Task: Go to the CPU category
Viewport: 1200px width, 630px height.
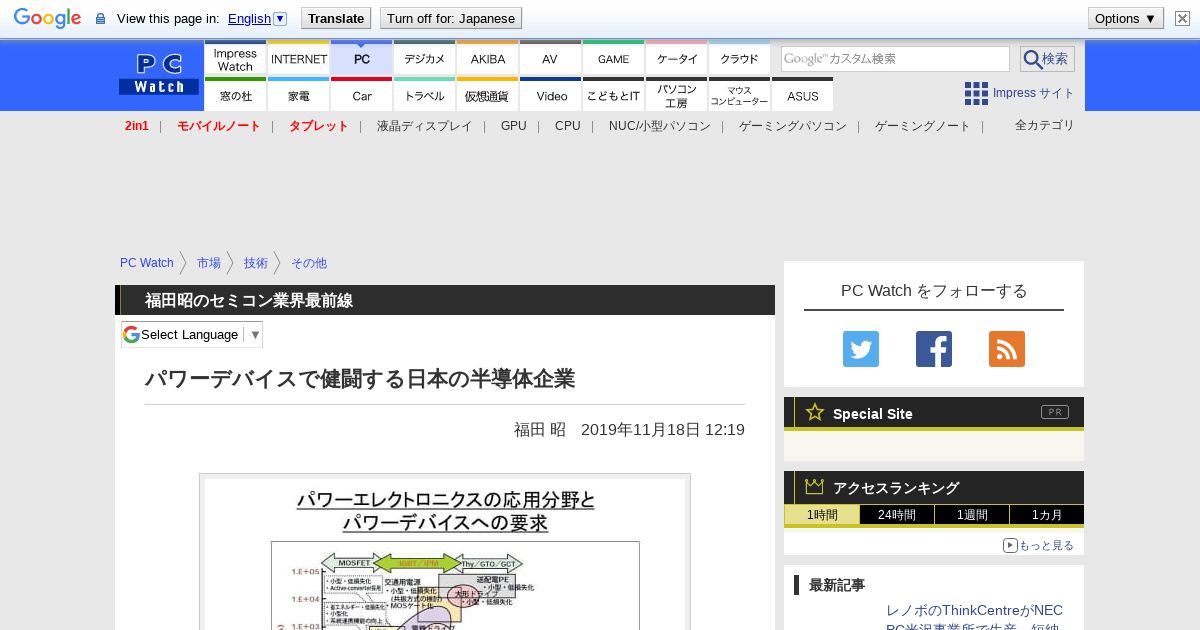Action: (568, 126)
